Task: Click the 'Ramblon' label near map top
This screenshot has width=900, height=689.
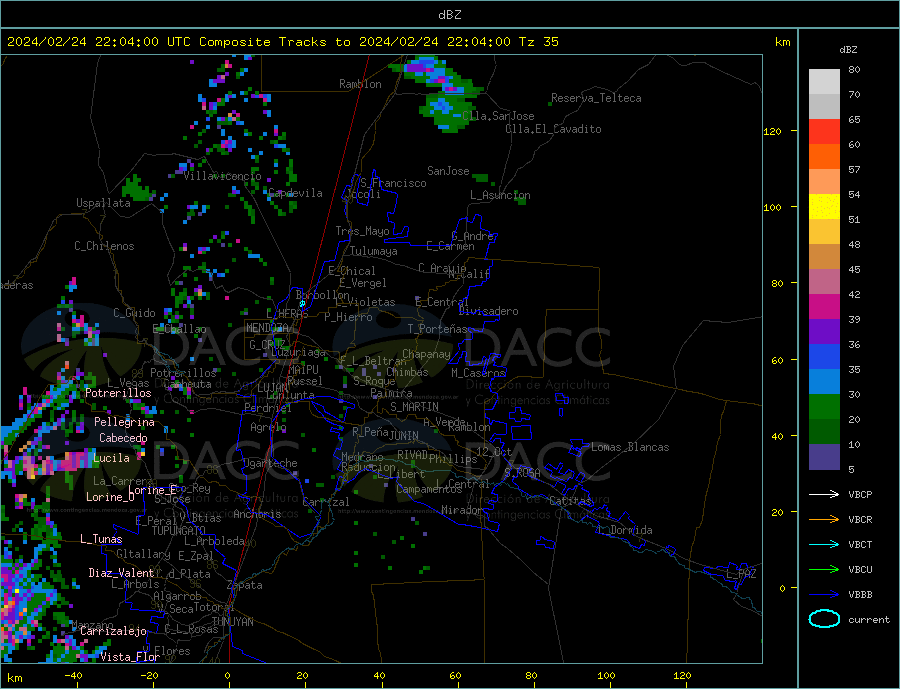Action: (360, 84)
